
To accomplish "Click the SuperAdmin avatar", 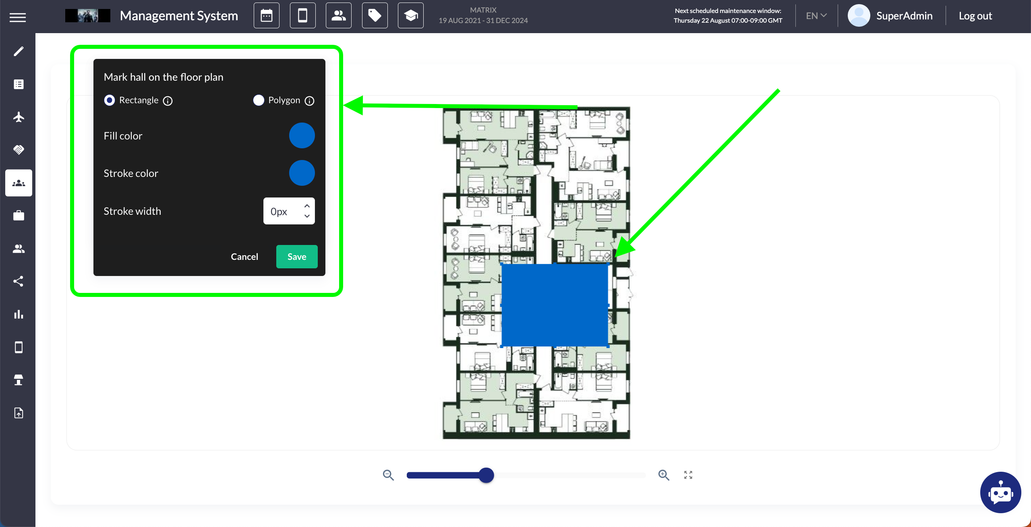I will click(x=859, y=16).
